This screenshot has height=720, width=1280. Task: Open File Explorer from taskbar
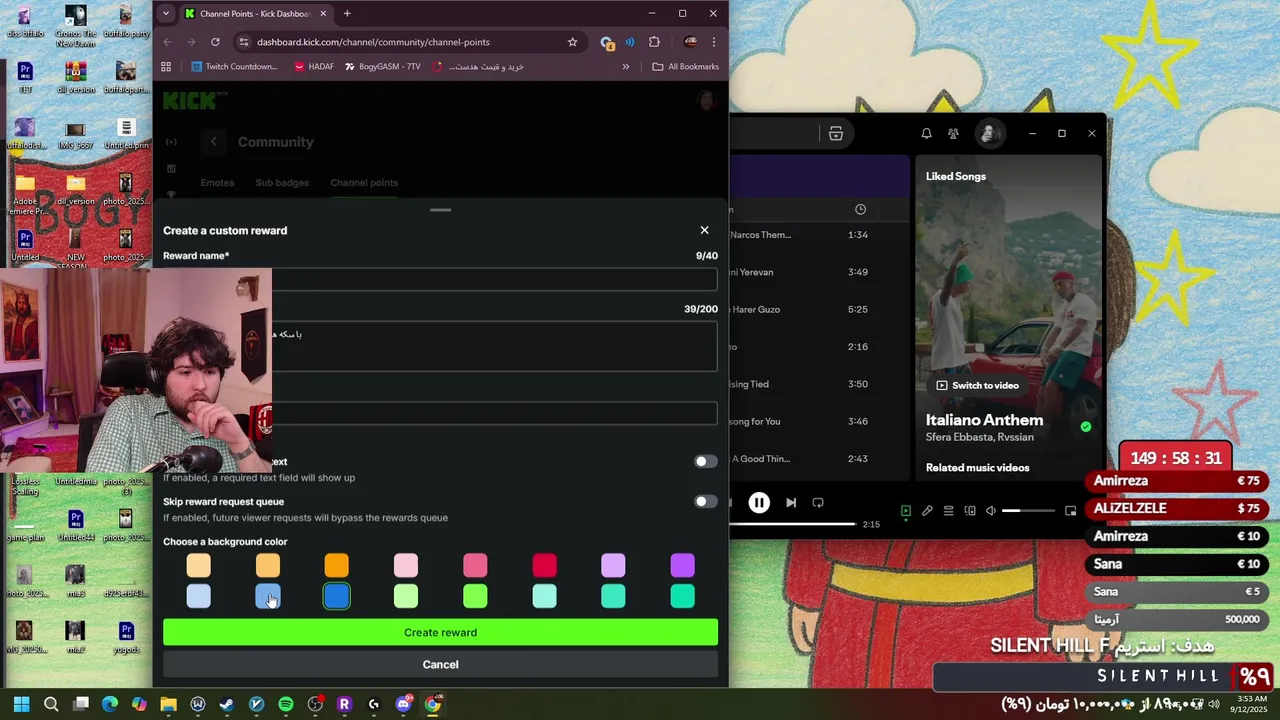coord(168,704)
